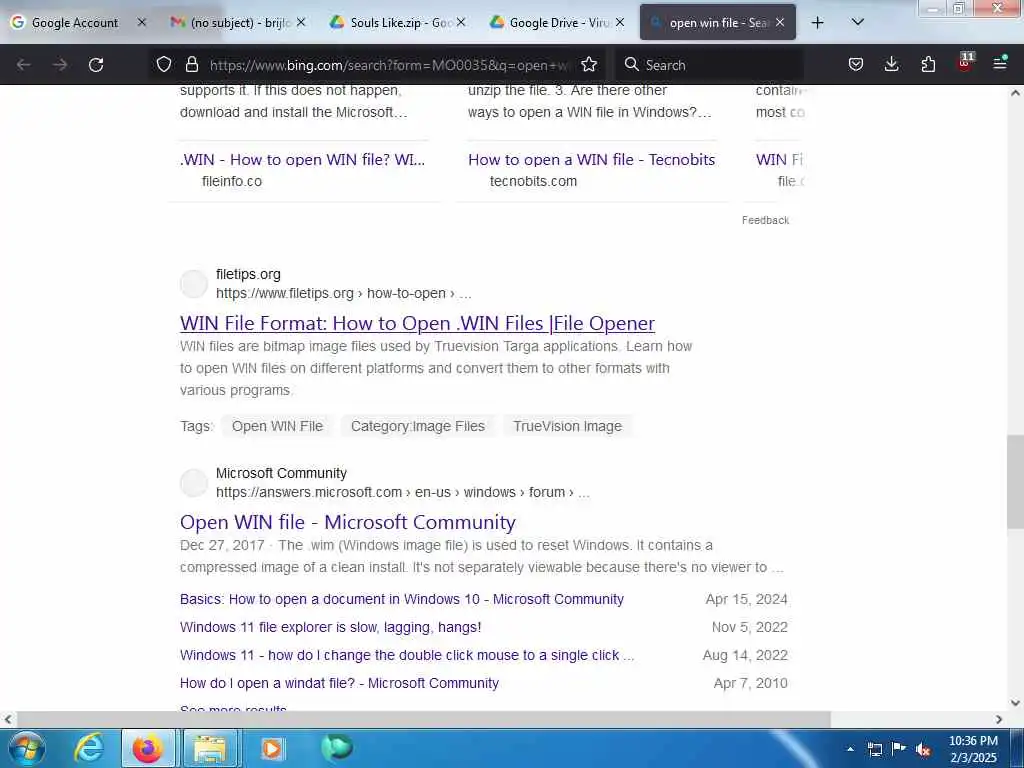
Task: Bookmark this page with the star
Action: click(589, 64)
